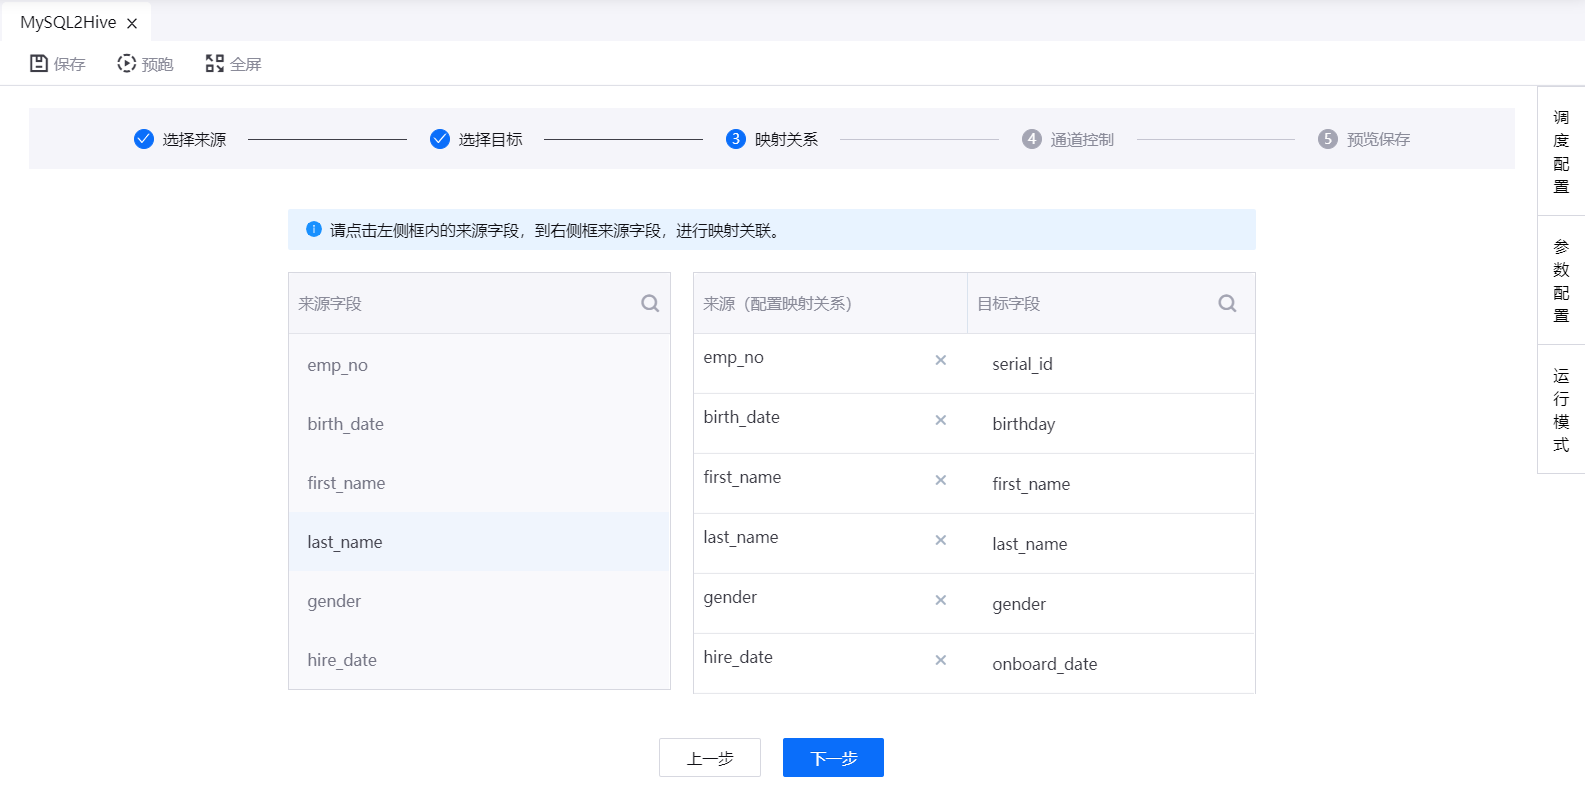Remove the emp_no mapping
1585x799 pixels.
tap(940, 360)
